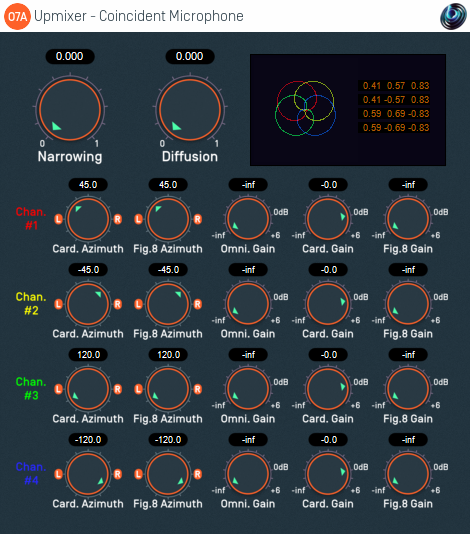Click Chan. #3 Fig.8 Azimuth R marker
Screen dimensions: 470x534
click(198, 389)
